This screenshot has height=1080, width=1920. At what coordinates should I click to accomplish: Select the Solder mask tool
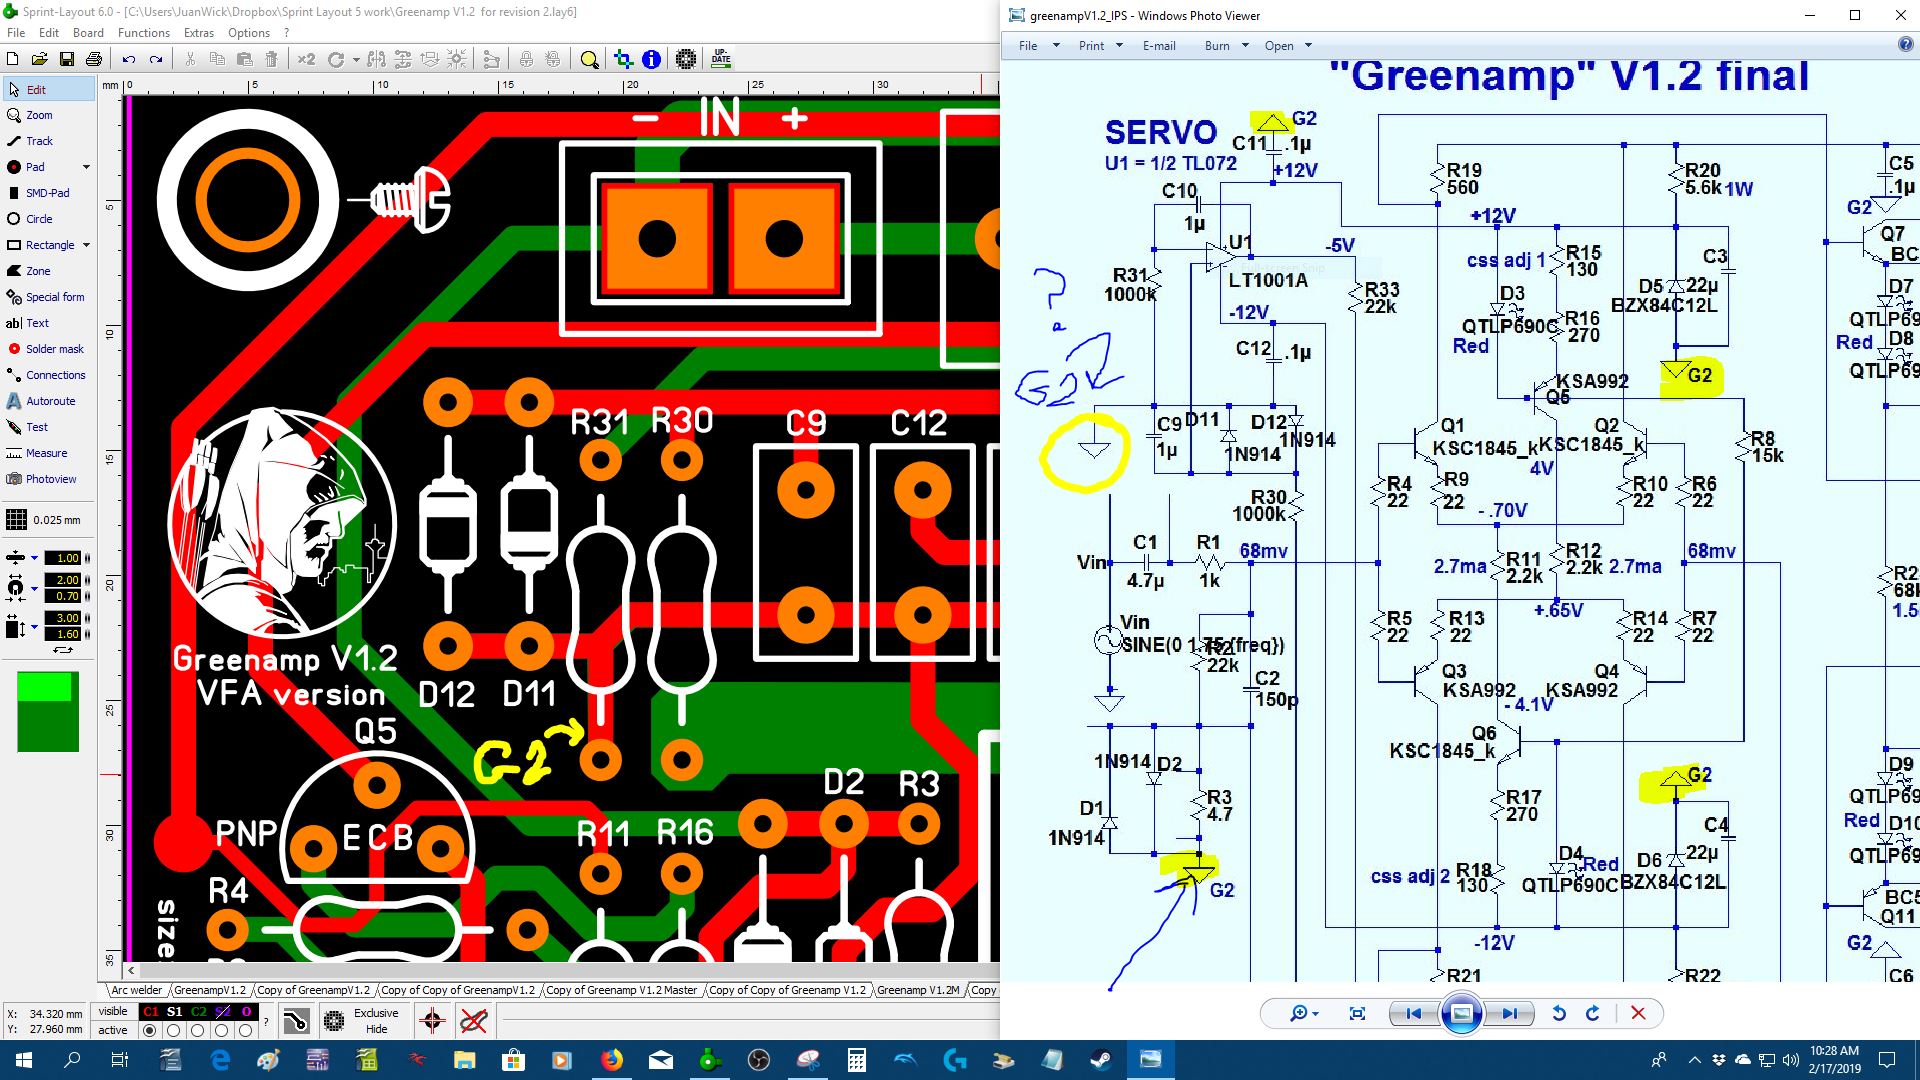tap(48, 349)
